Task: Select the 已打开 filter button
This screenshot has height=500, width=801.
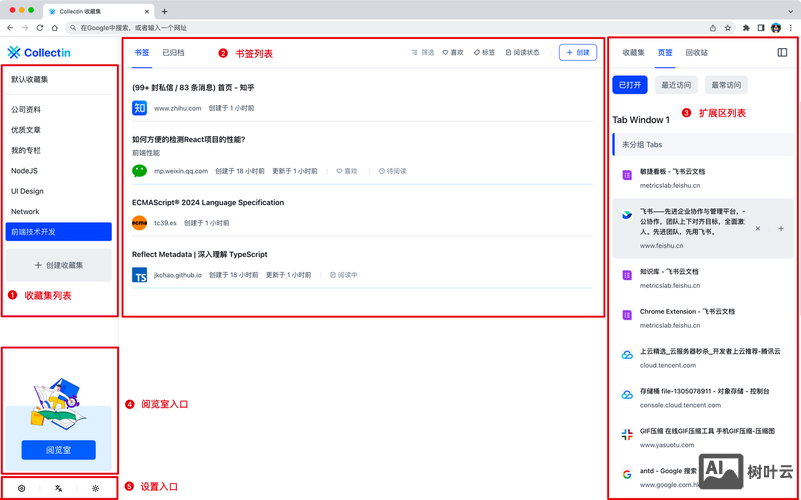Action: 630,85
